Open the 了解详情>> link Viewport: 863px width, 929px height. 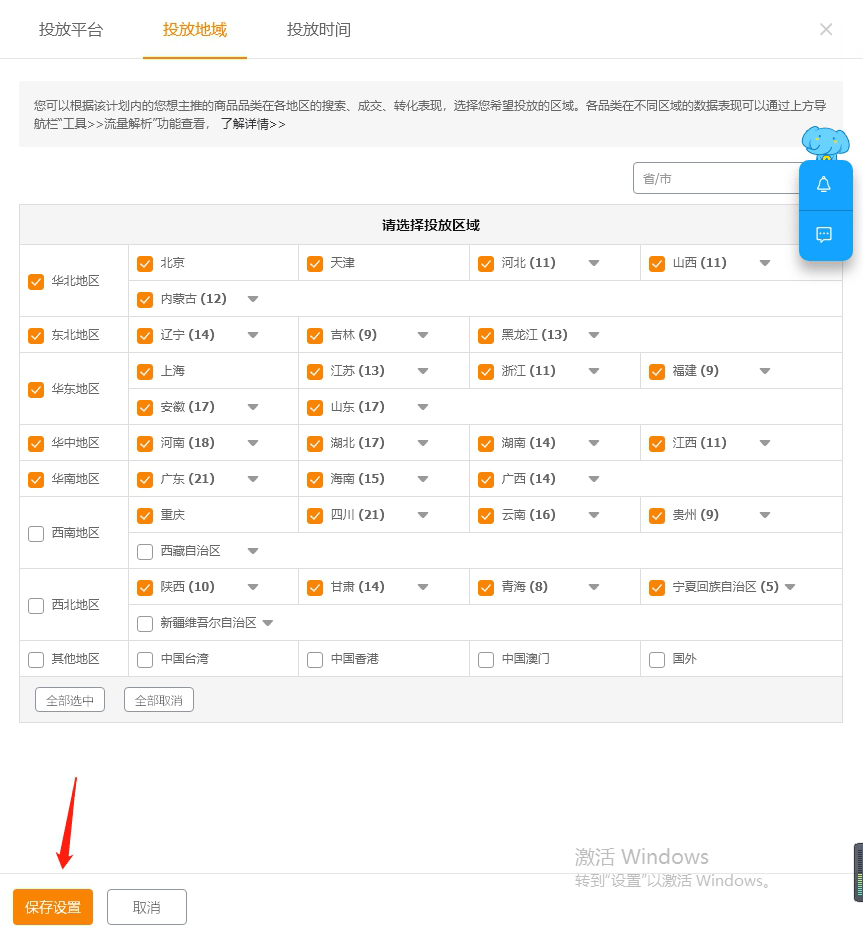pyautogui.click(x=253, y=124)
